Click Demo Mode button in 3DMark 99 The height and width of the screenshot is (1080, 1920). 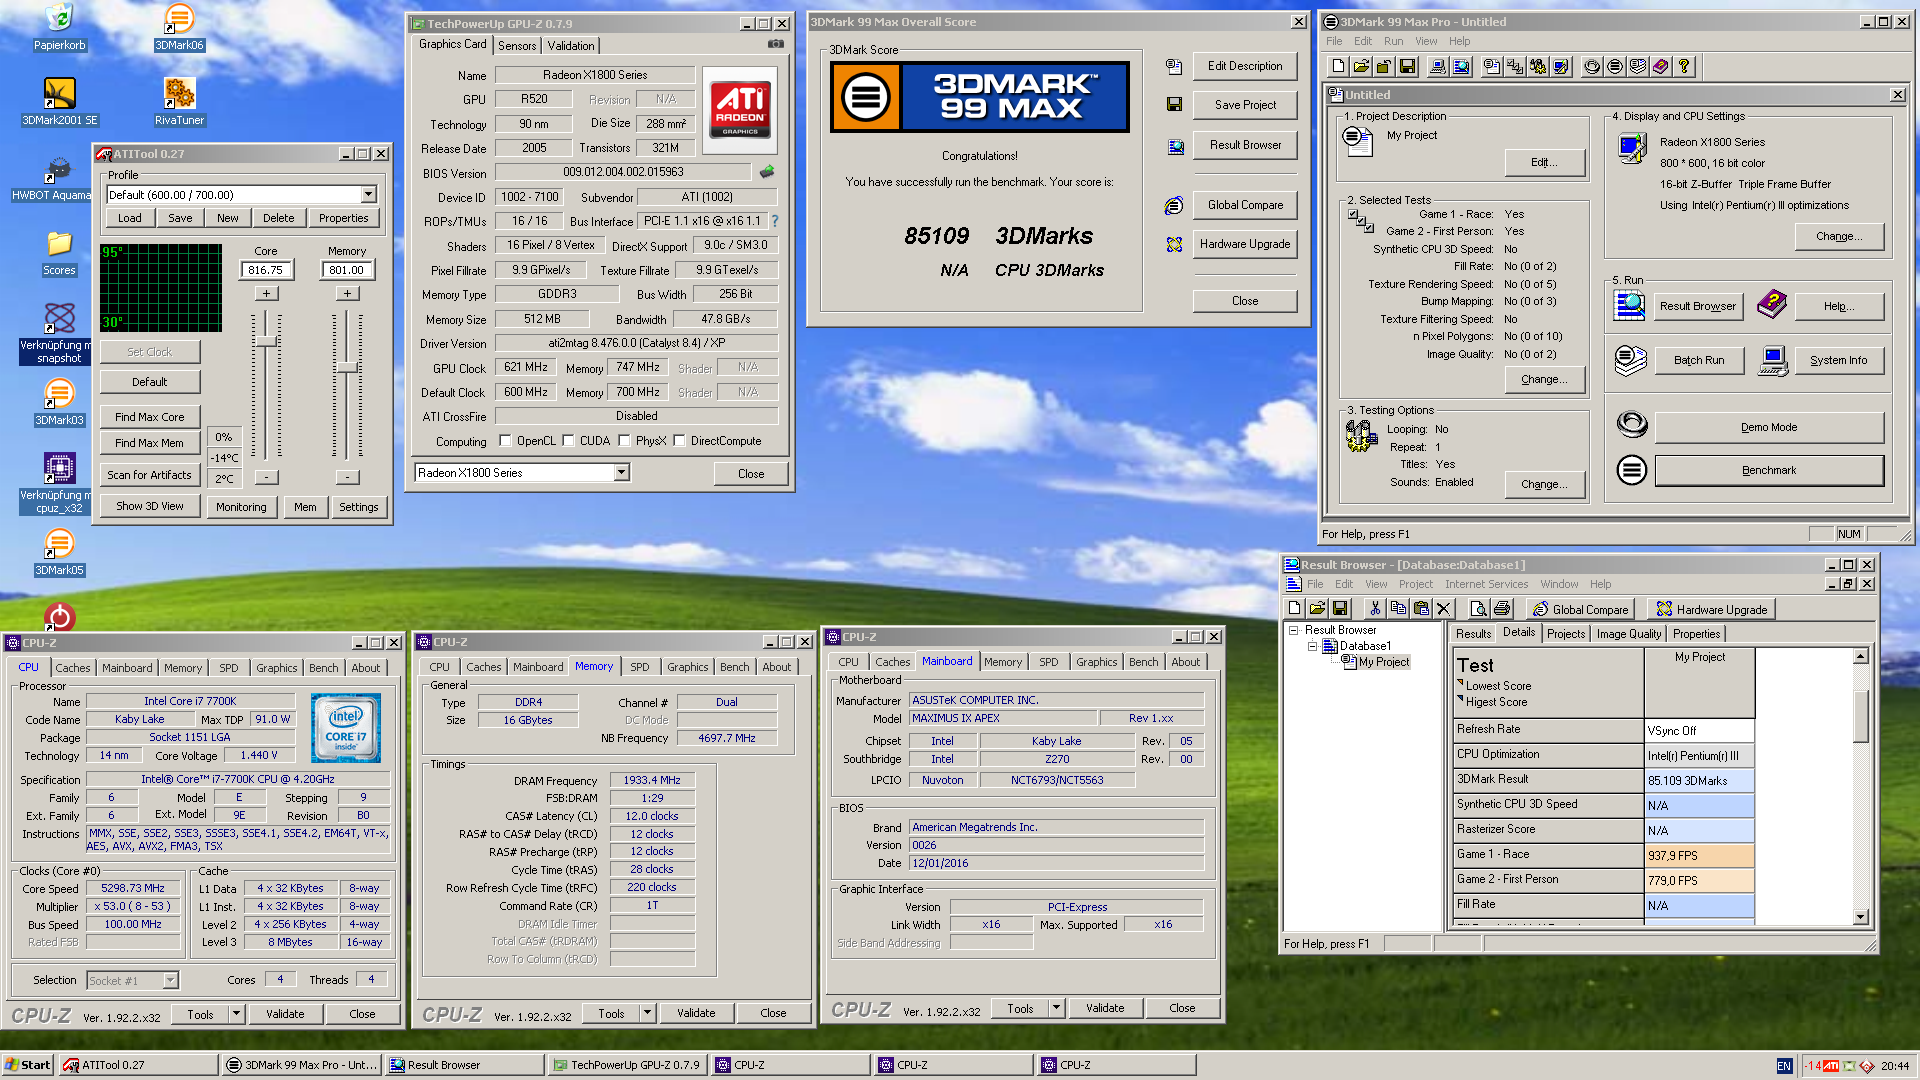1769,427
